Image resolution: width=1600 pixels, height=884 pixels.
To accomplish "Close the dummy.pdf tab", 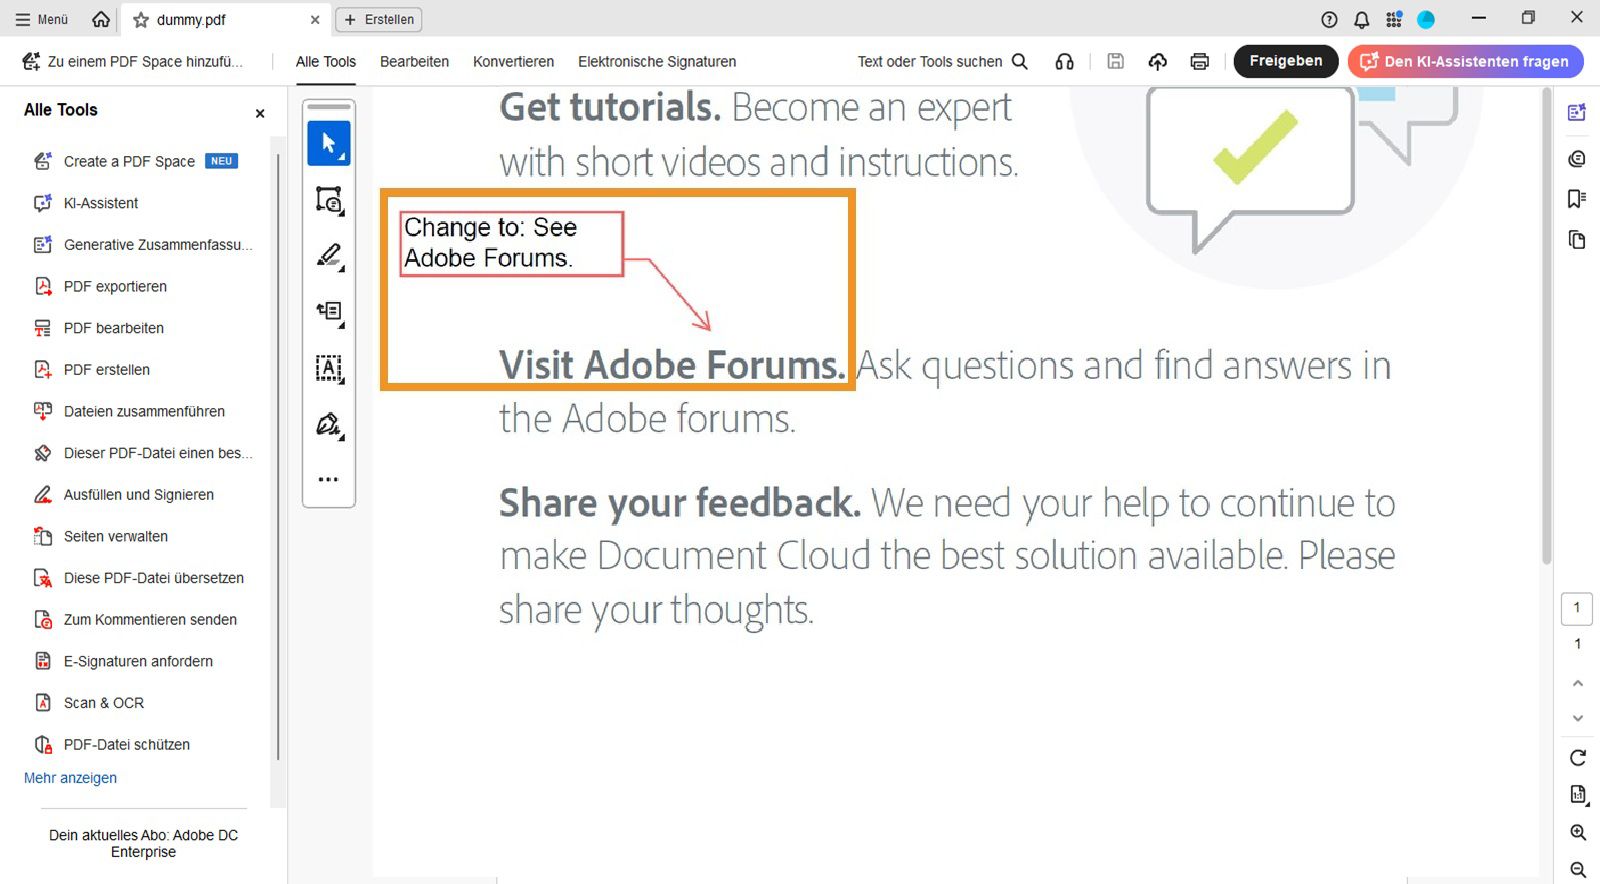I will tap(315, 20).
